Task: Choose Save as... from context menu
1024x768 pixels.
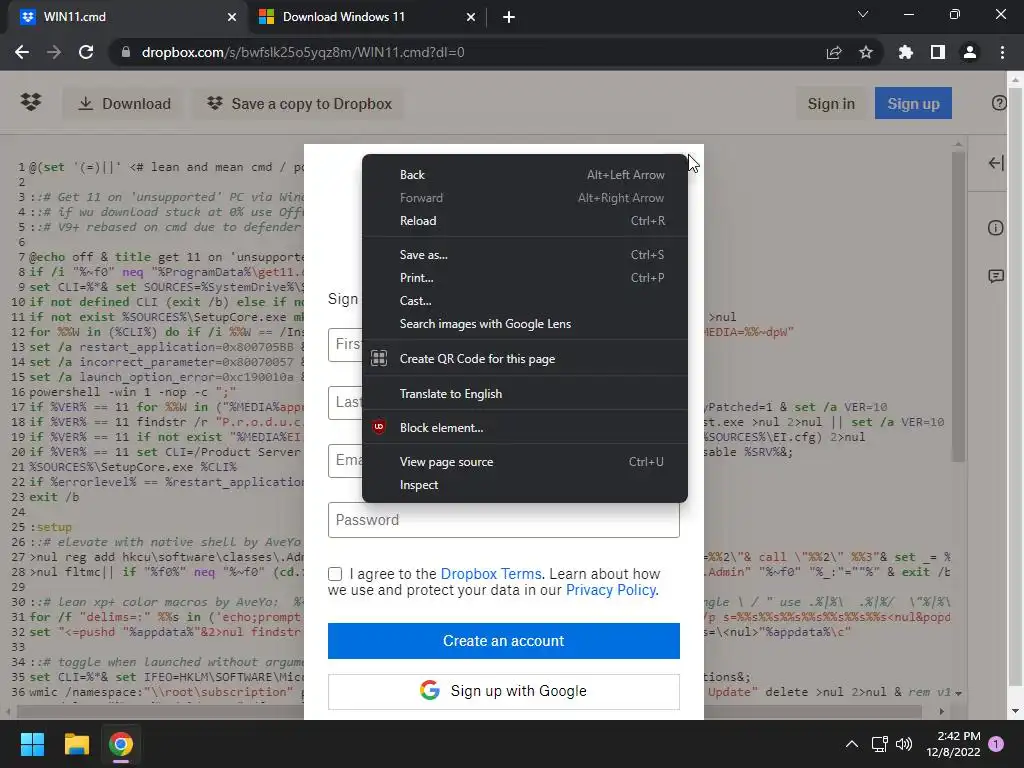Action: (x=524, y=255)
